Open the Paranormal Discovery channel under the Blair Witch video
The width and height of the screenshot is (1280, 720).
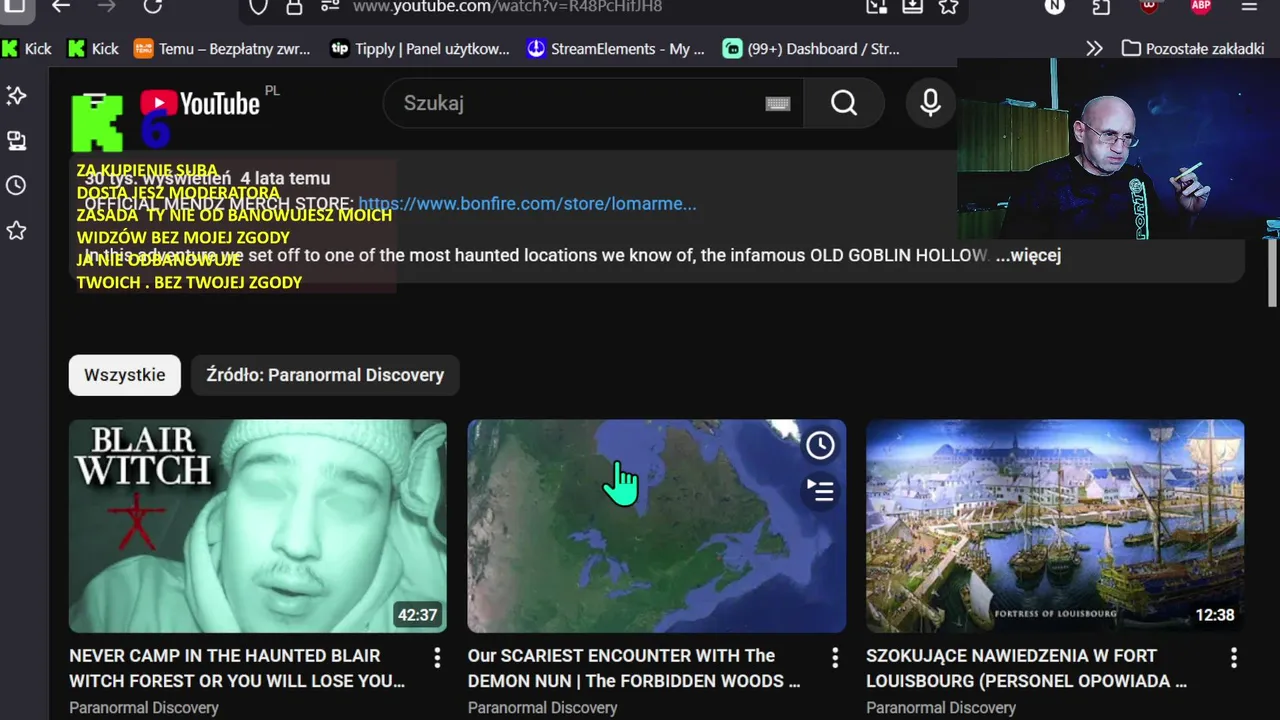pyautogui.click(x=144, y=708)
